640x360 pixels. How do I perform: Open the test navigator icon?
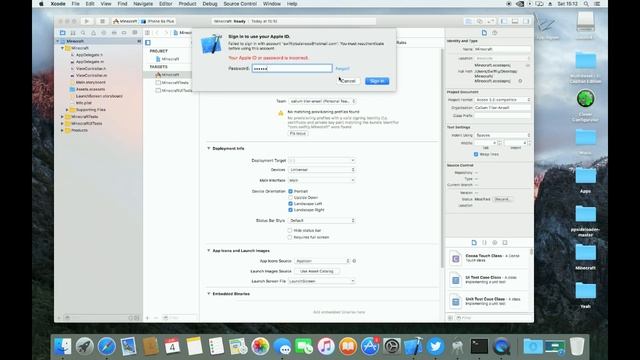point(104,33)
